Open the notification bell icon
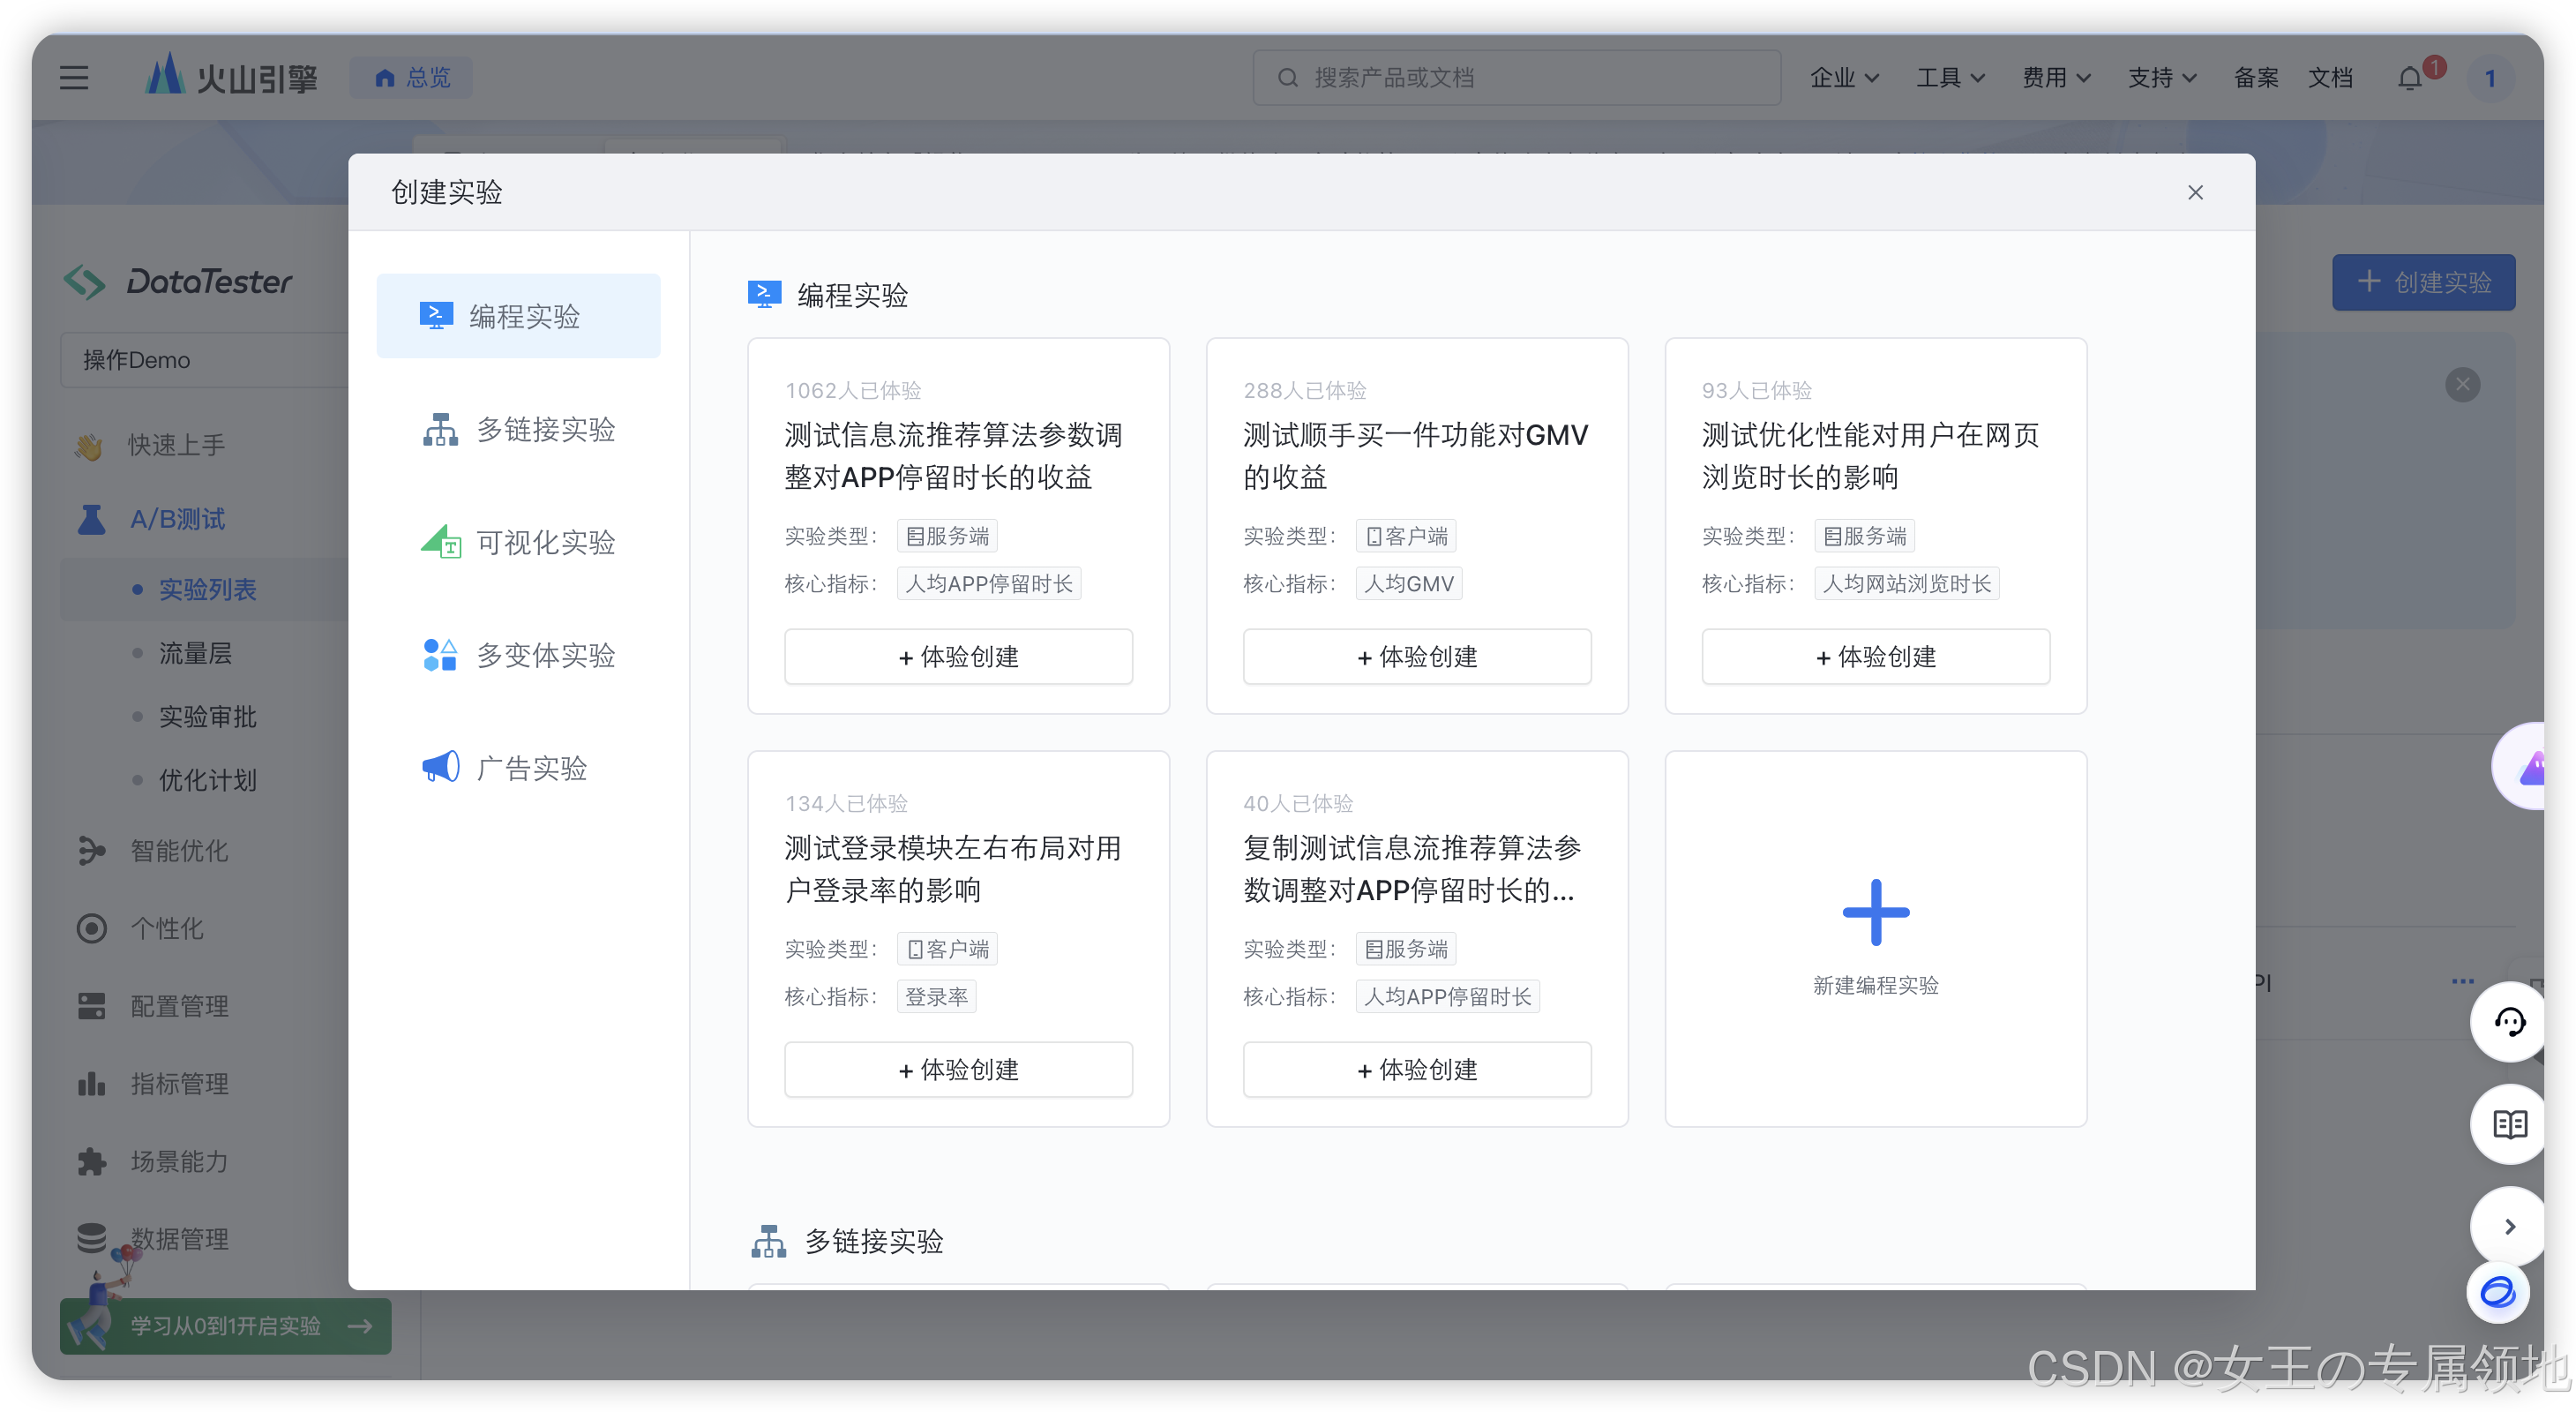 [2411, 78]
